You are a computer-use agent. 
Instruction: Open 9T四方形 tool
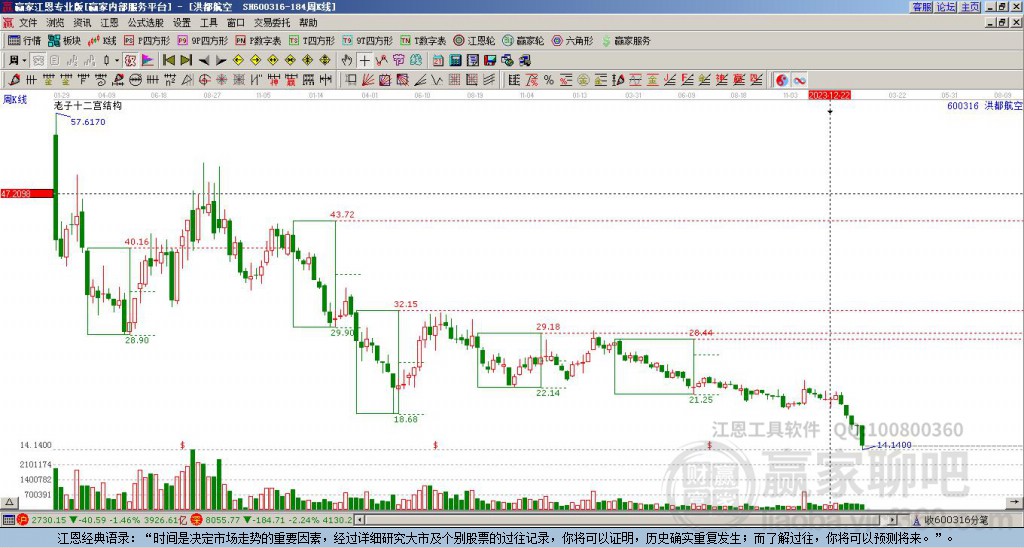click(x=368, y=40)
